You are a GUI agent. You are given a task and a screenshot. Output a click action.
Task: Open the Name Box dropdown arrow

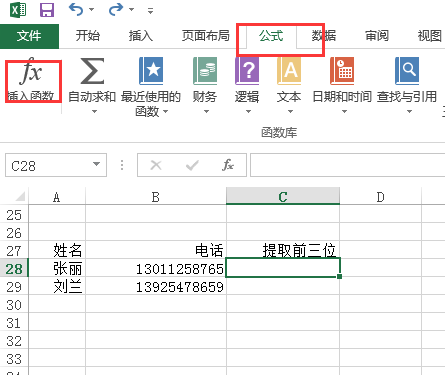tap(97, 164)
